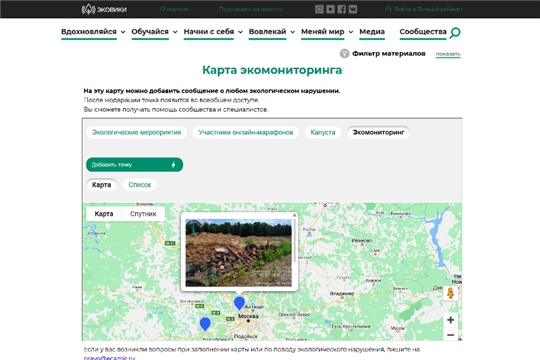
Task: Switch to Карта view pill
Action: point(102,185)
